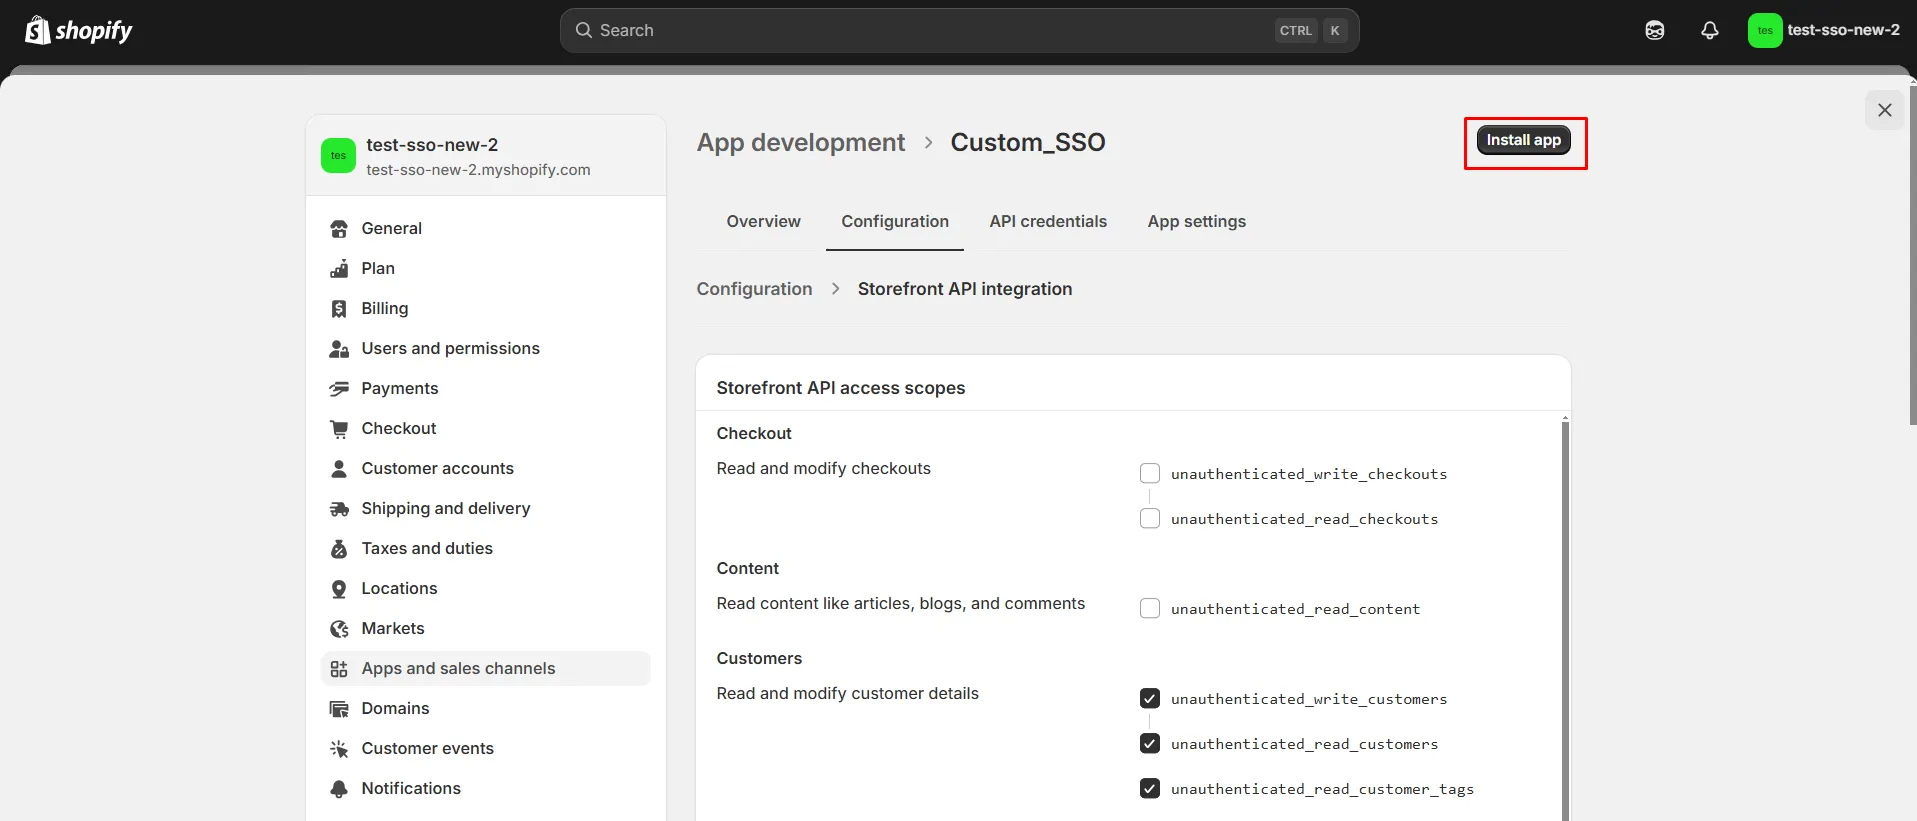Open the test-sso-new-2 account menu
The width and height of the screenshot is (1917, 821).
pos(1824,31)
